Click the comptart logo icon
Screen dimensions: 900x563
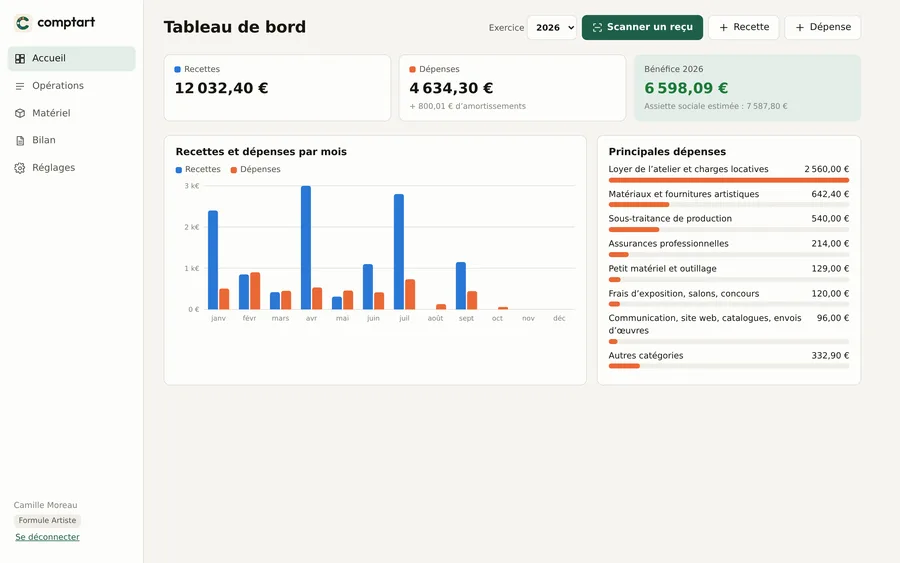tap(22, 23)
